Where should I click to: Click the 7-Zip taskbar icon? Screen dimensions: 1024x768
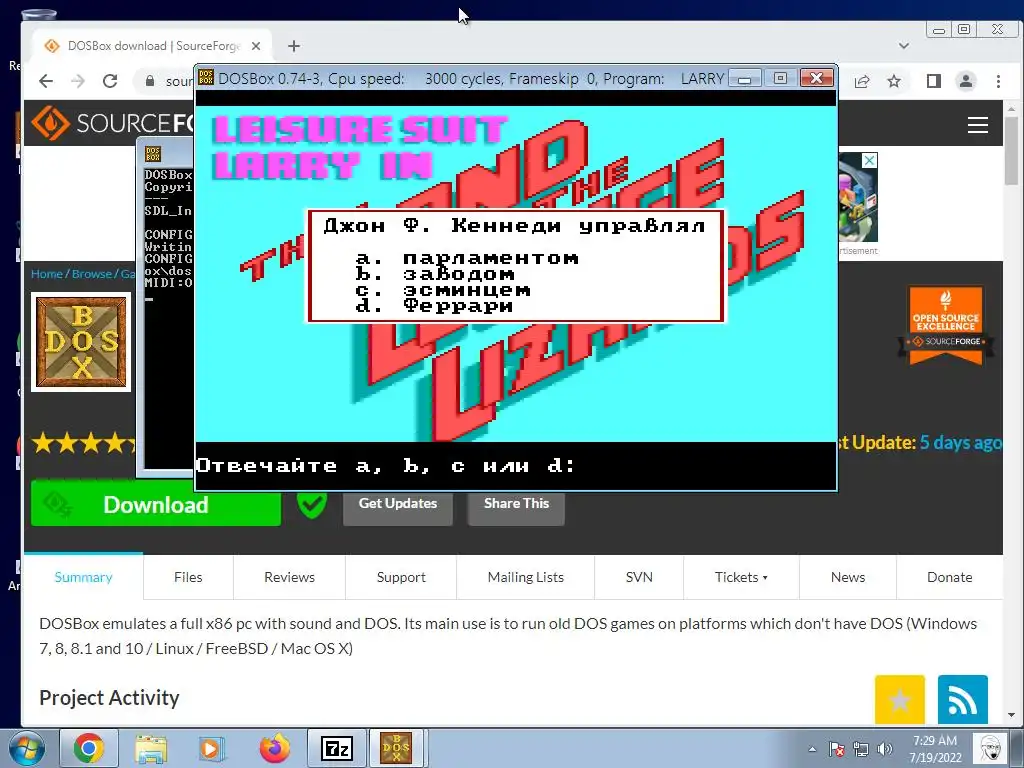pos(337,748)
